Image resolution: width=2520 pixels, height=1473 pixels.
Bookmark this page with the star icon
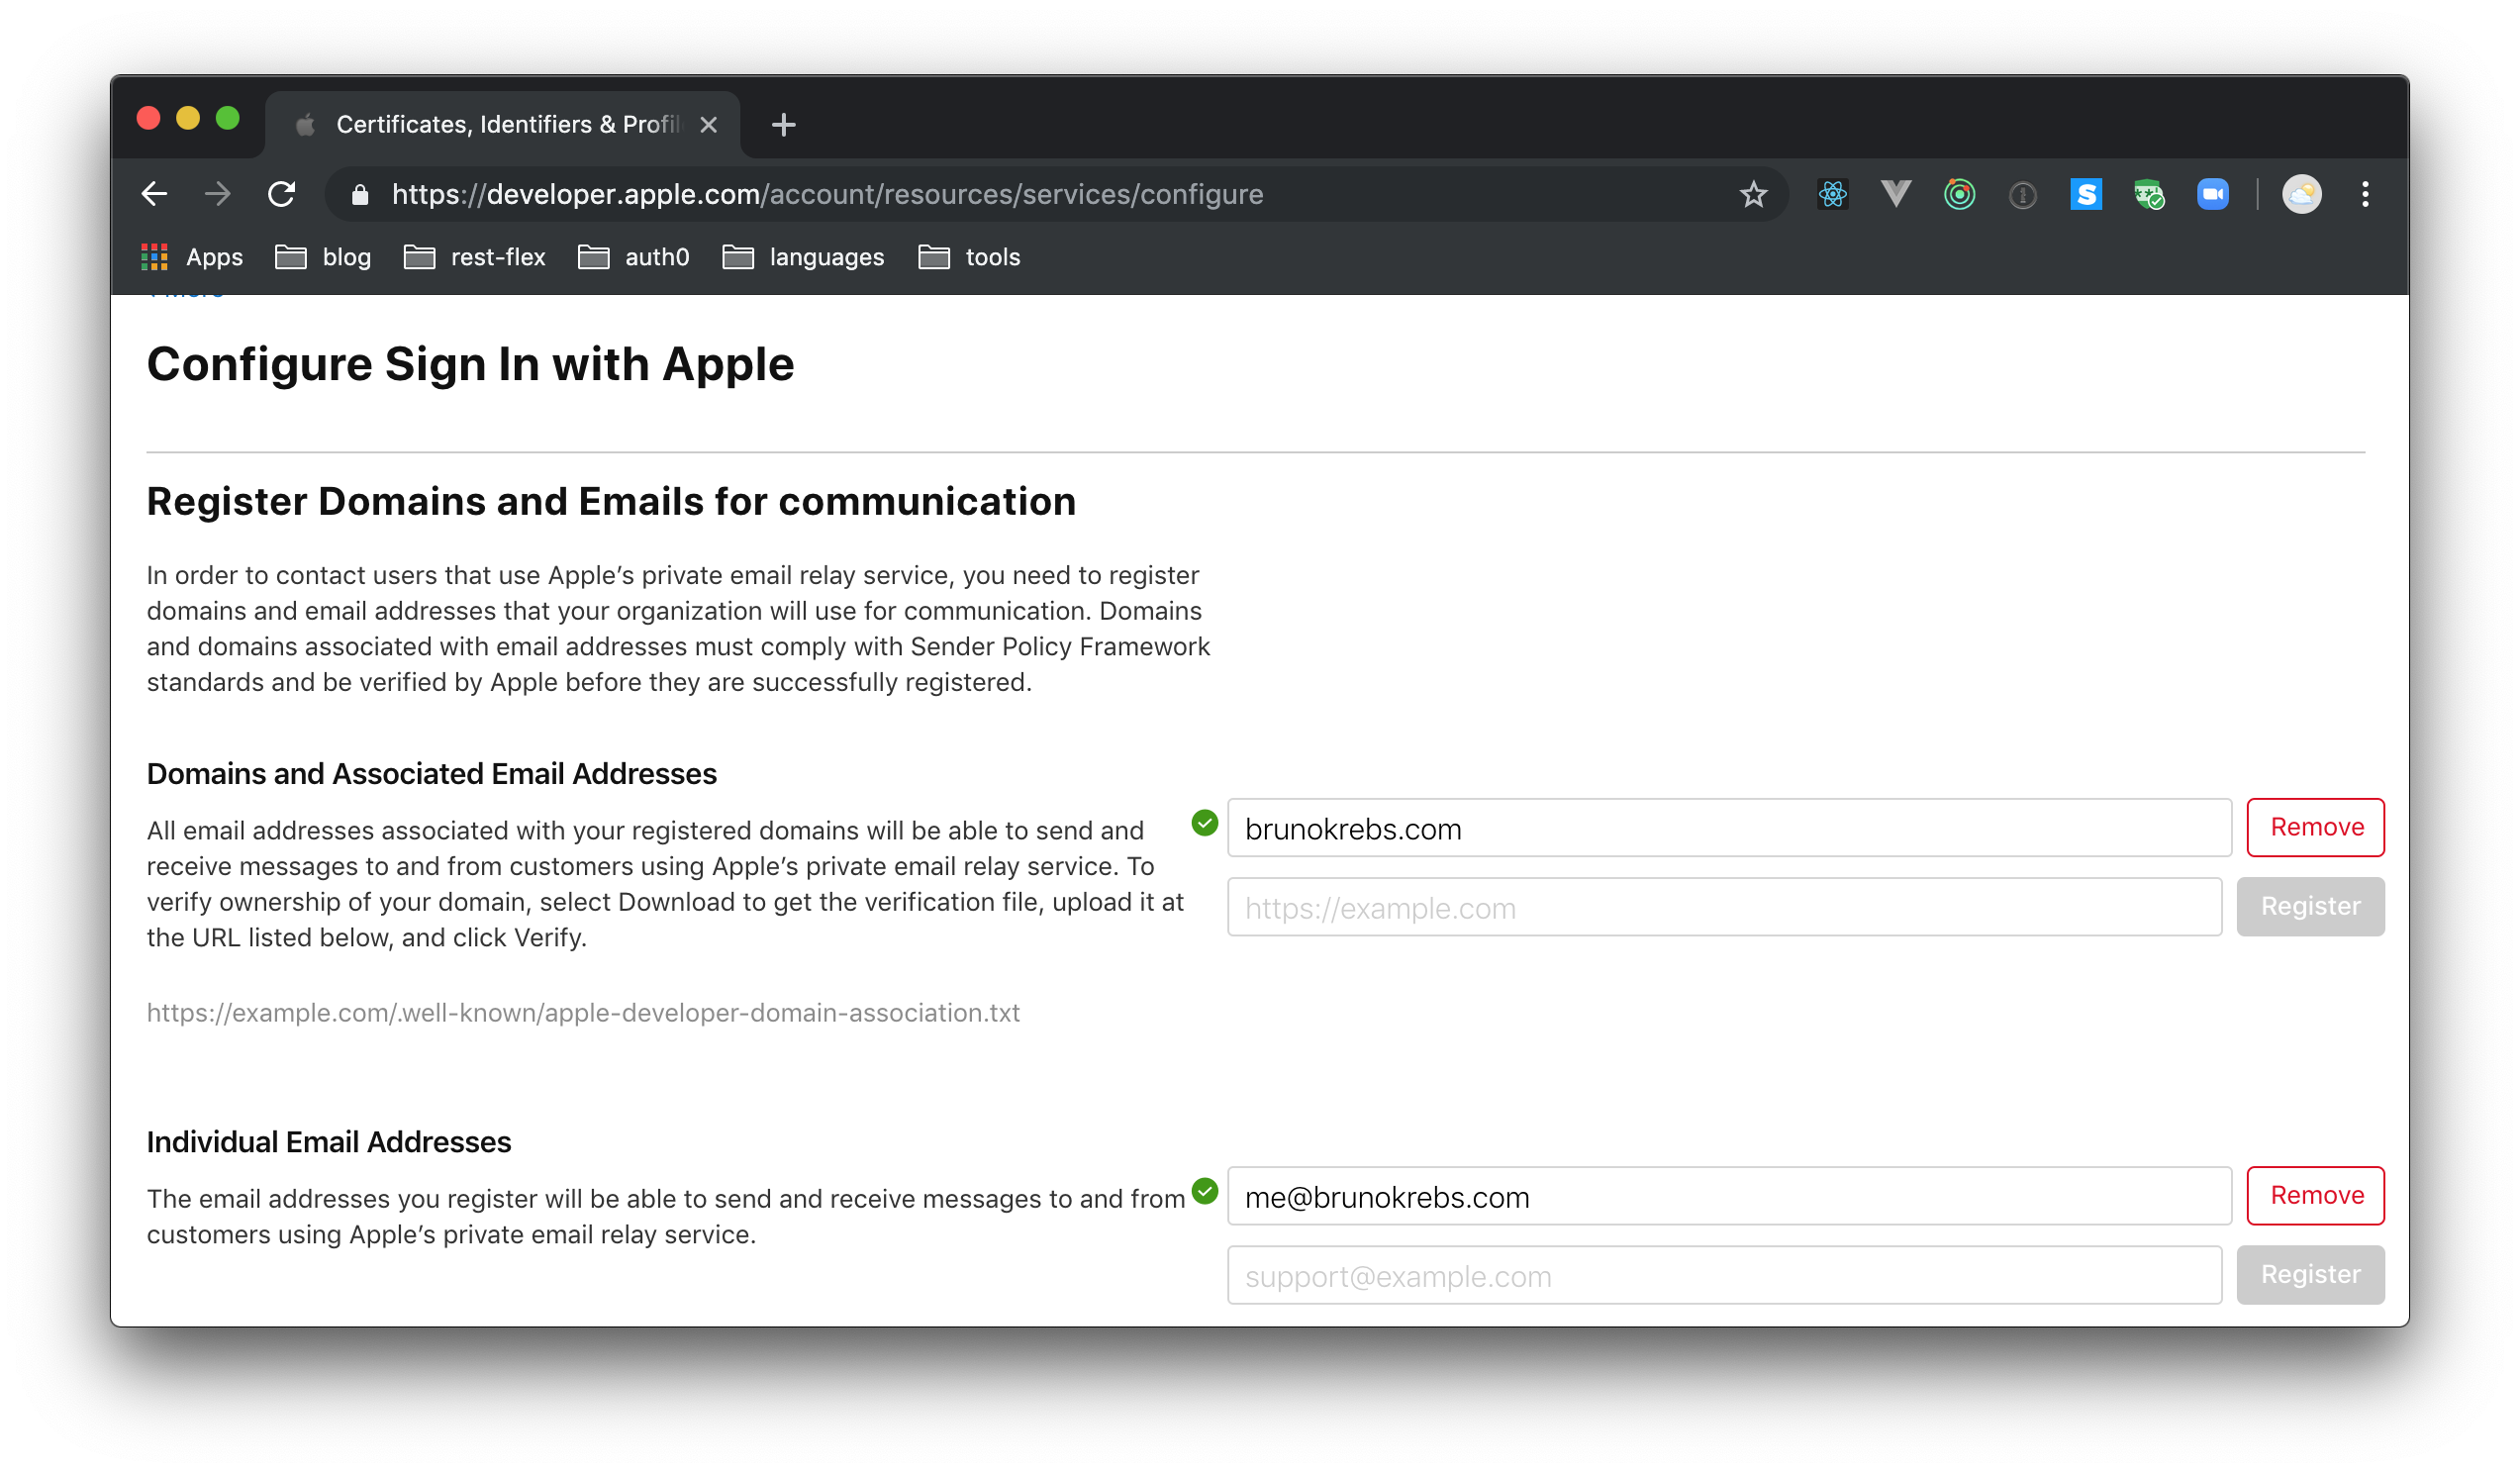[x=1753, y=194]
